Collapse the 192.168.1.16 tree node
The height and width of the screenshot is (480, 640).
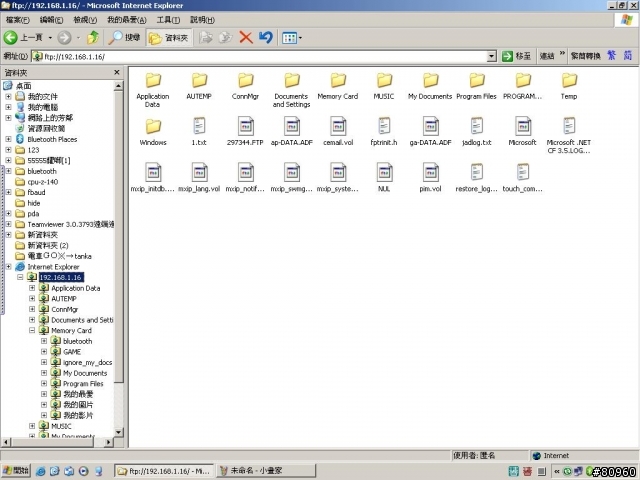pyautogui.click(x=20, y=277)
